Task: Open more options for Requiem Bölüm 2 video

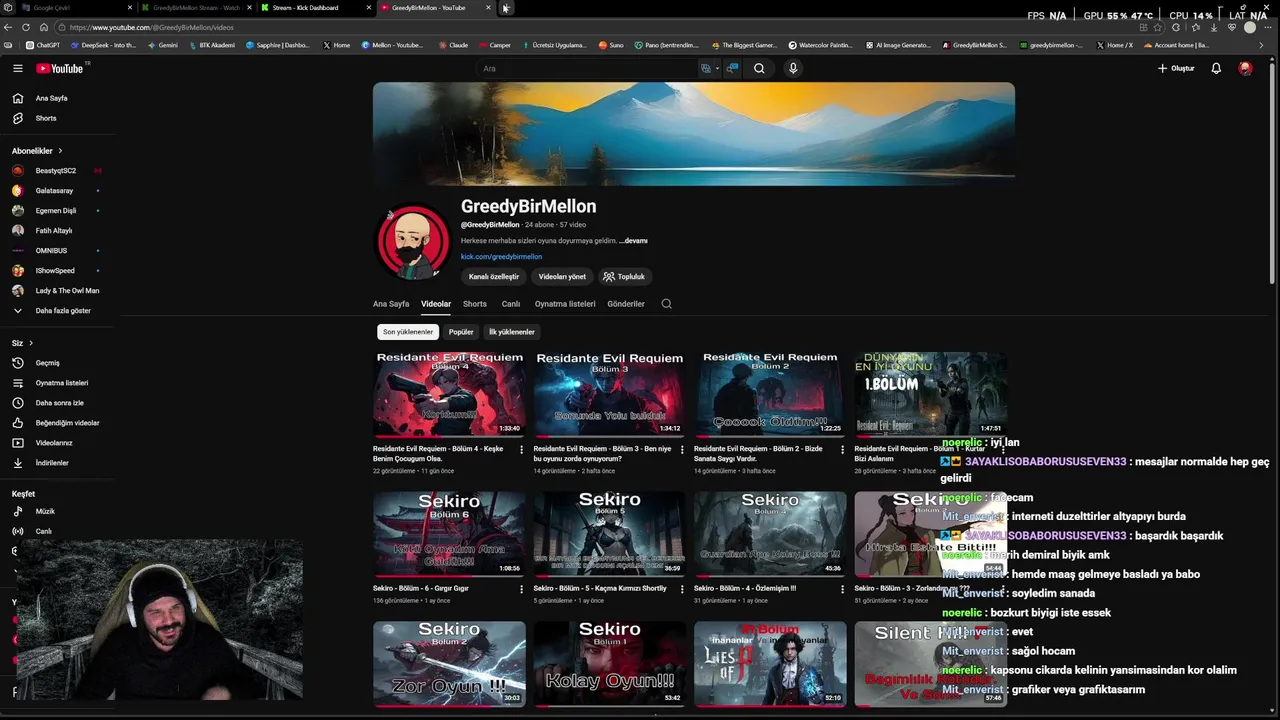Action: click(x=842, y=450)
